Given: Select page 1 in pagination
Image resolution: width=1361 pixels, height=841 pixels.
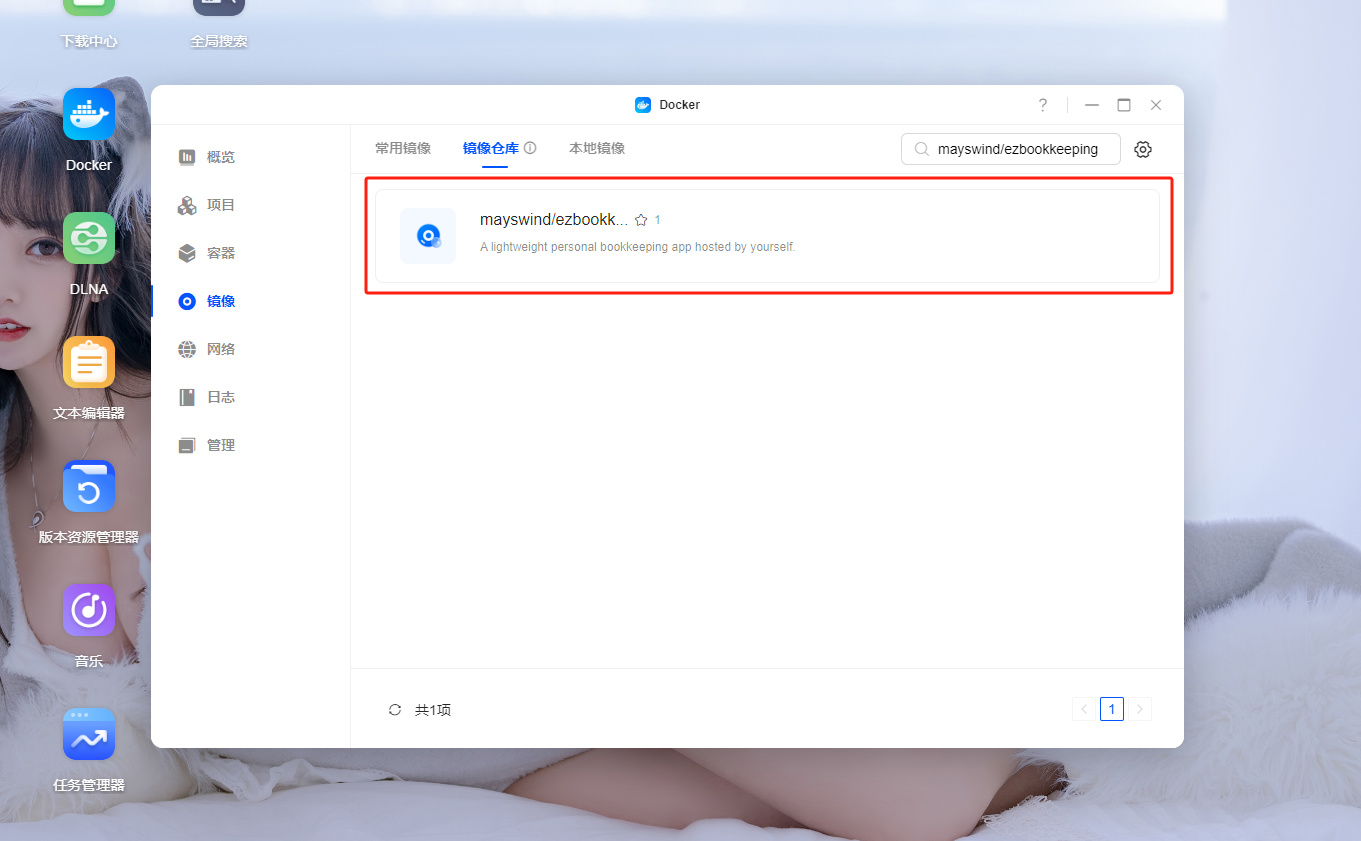Looking at the screenshot, I should point(1112,709).
